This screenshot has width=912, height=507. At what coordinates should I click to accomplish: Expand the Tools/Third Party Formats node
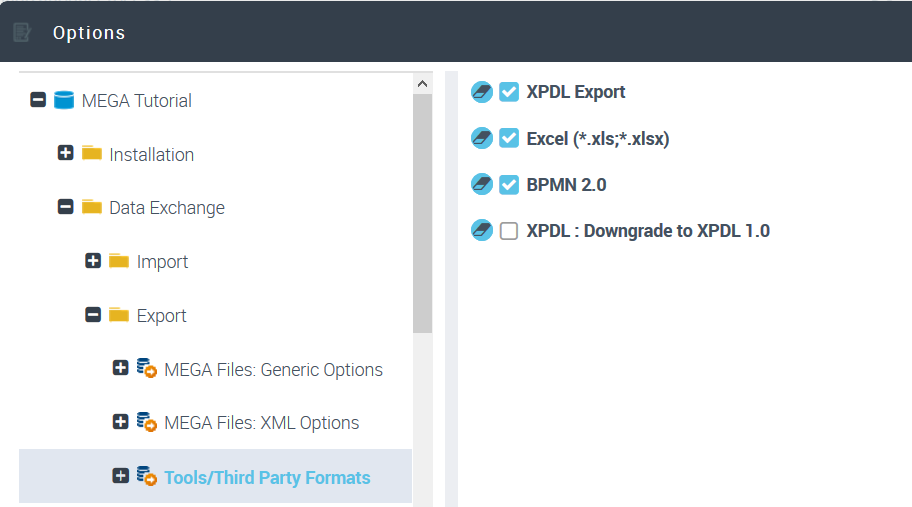pos(121,476)
